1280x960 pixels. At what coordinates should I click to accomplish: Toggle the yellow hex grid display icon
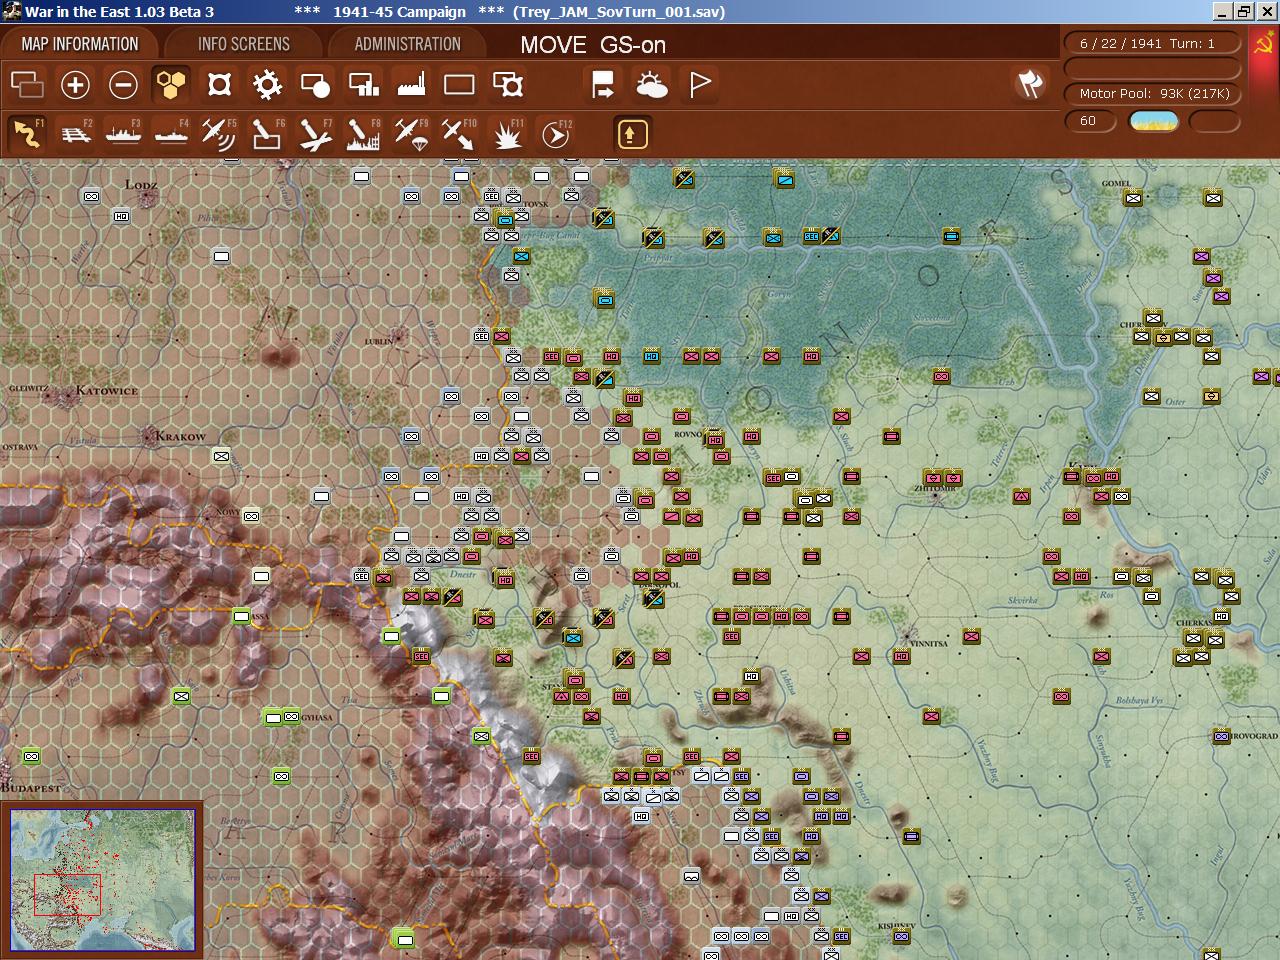point(171,85)
